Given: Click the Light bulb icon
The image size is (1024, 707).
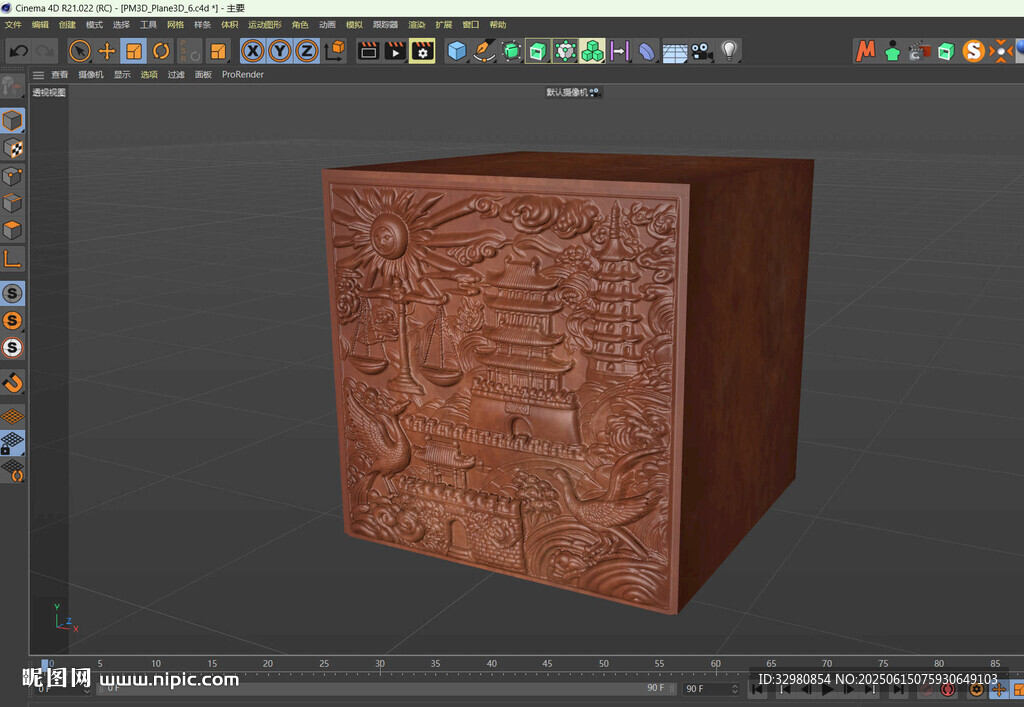Looking at the screenshot, I should tap(729, 51).
